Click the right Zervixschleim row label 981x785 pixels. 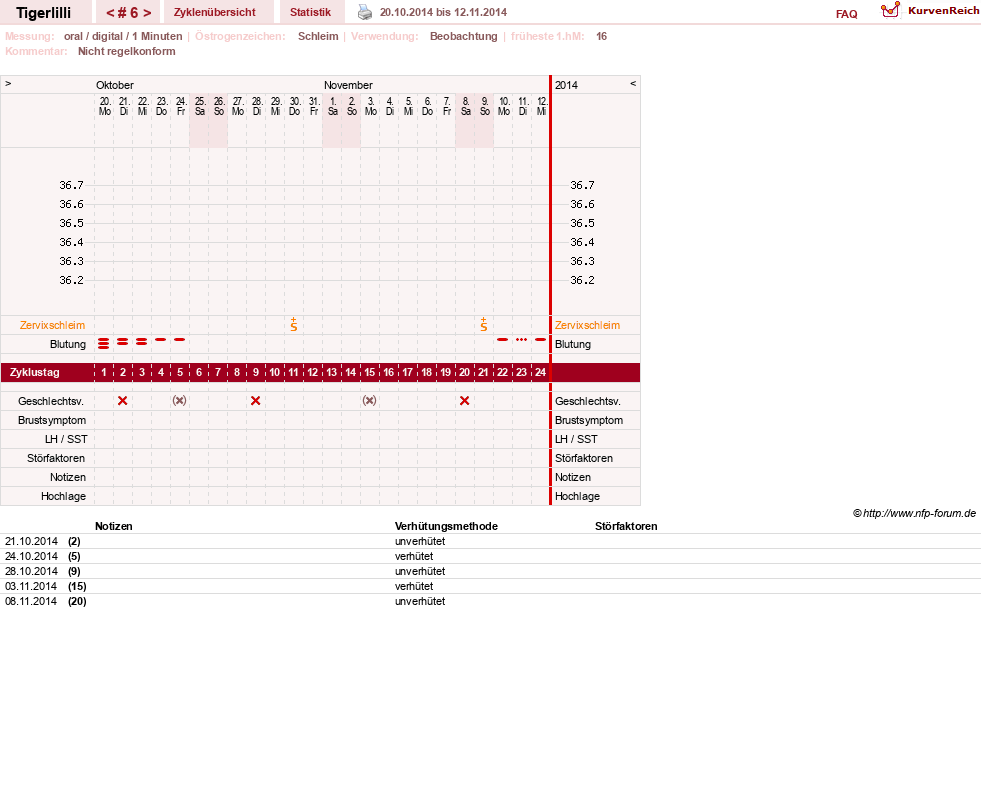(x=587, y=325)
